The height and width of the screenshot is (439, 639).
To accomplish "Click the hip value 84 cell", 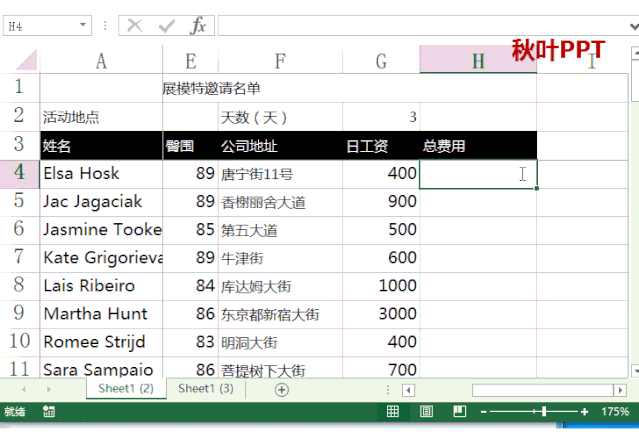I will (x=190, y=286).
